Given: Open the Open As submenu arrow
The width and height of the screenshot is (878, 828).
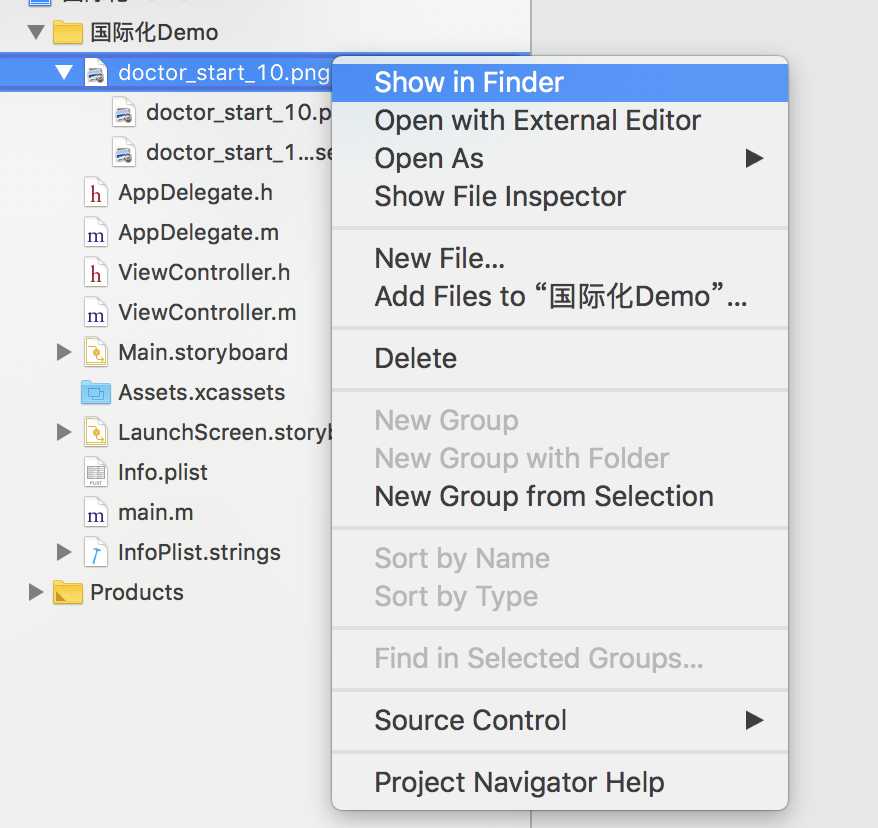Looking at the screenshot, I should (x=754, y=158).
